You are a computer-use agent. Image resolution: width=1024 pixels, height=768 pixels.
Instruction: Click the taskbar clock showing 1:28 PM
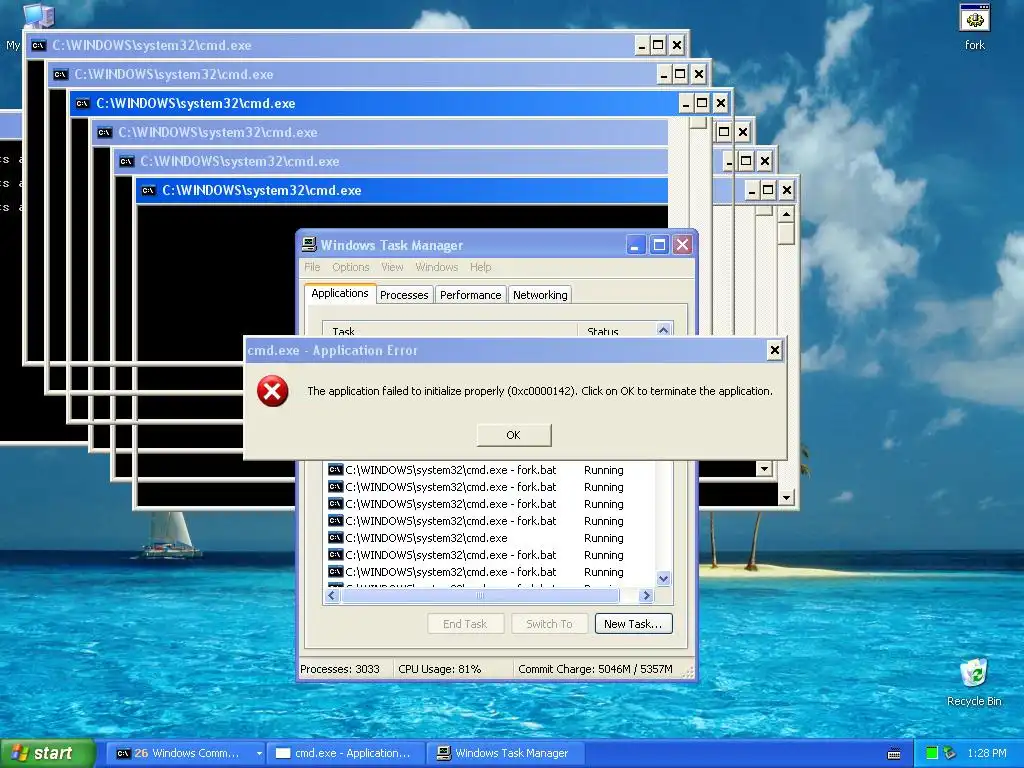(987, 753)
